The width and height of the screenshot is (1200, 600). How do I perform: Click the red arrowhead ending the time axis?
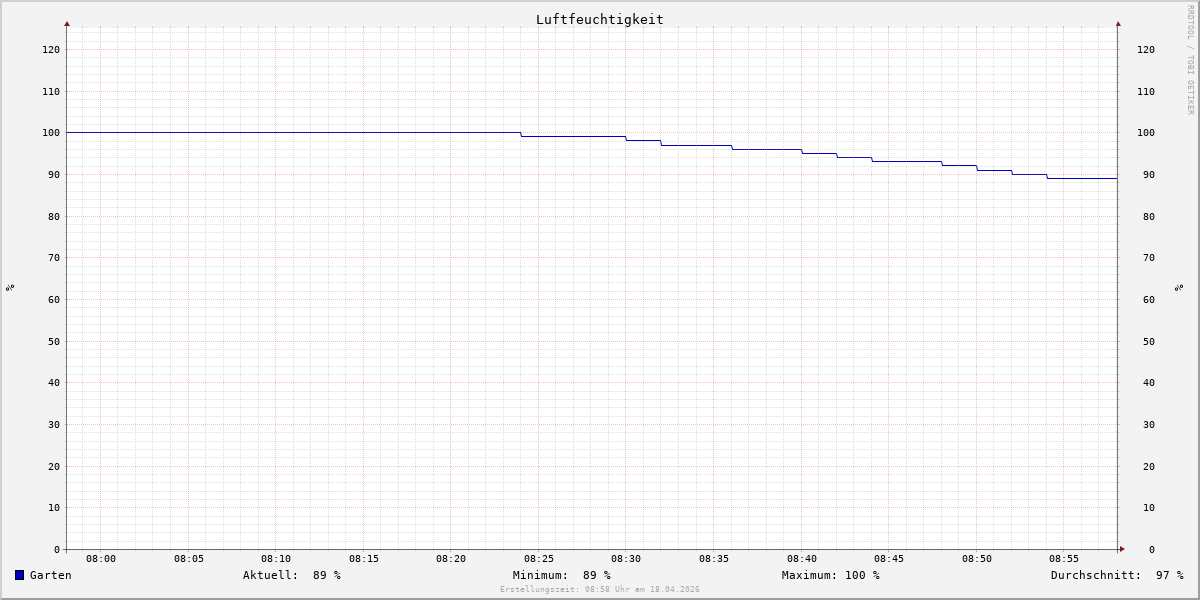1122,549
